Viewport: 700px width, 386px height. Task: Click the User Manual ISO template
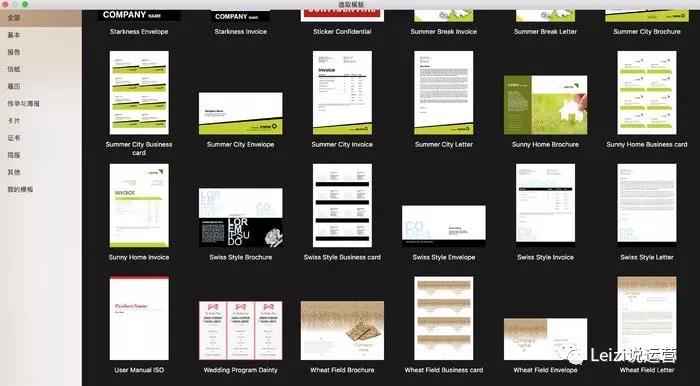tap(139, 318)
